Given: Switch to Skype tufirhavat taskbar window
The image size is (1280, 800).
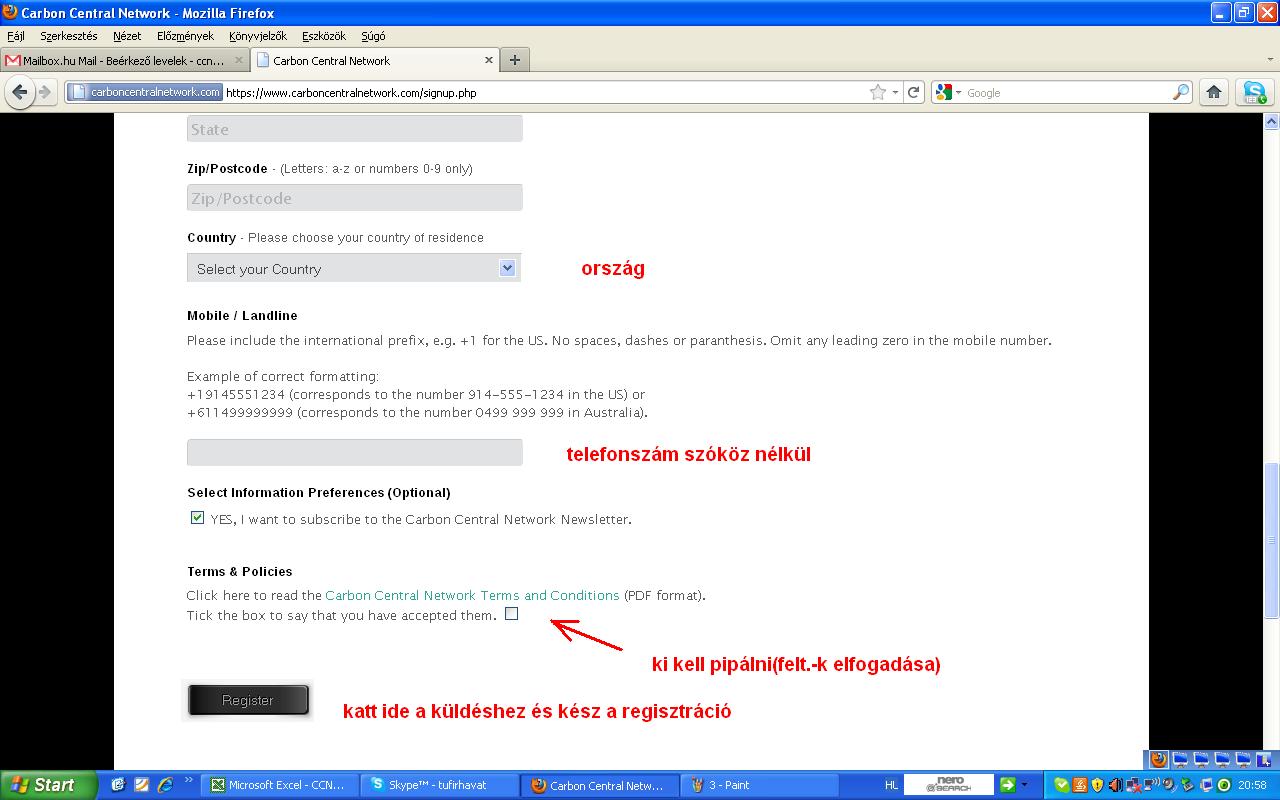Looking at the screenshot, I should coord(438,785).
